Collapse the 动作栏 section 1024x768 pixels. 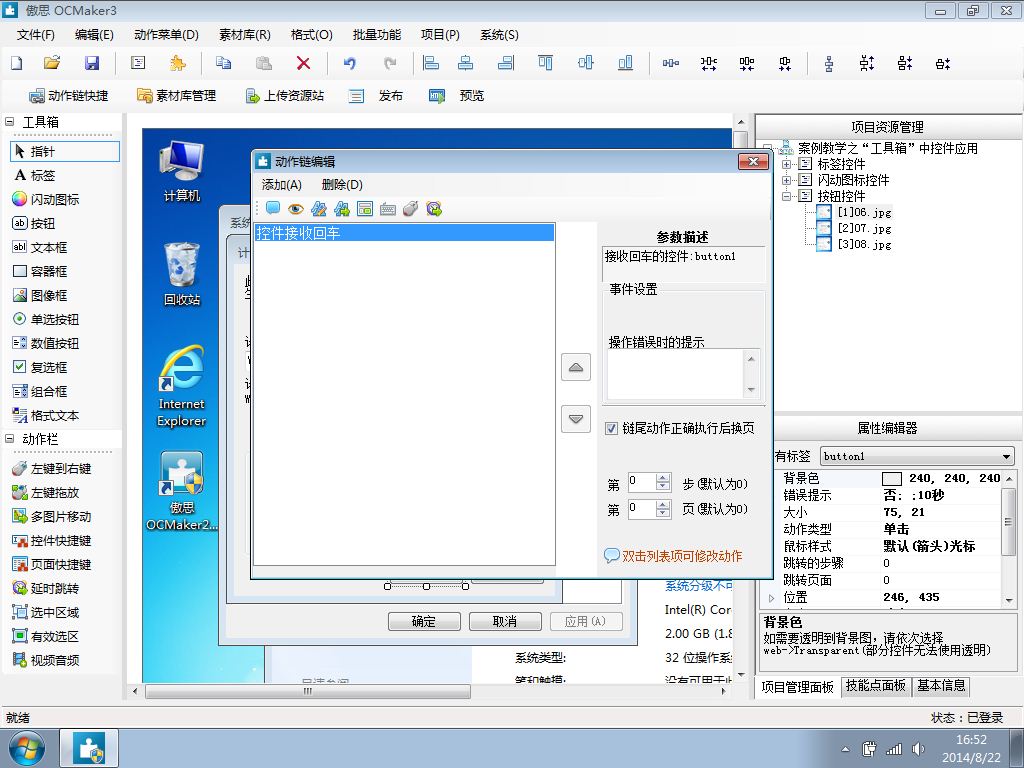(10, 439)
